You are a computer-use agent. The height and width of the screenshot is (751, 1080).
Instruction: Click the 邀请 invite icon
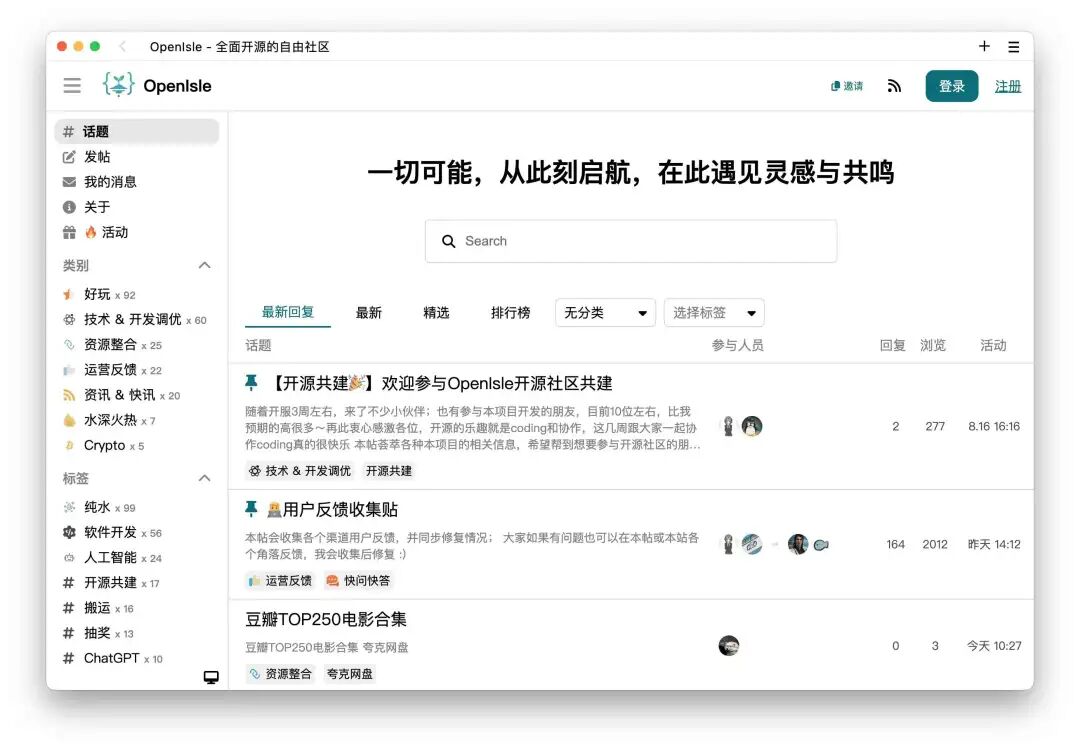pyautogui.click(x=847, y=86)
